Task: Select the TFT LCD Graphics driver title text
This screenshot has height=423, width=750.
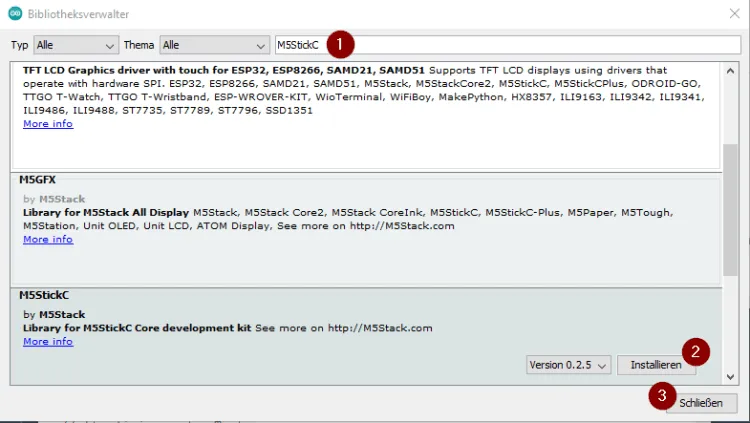Action: (x=223, y=70)
